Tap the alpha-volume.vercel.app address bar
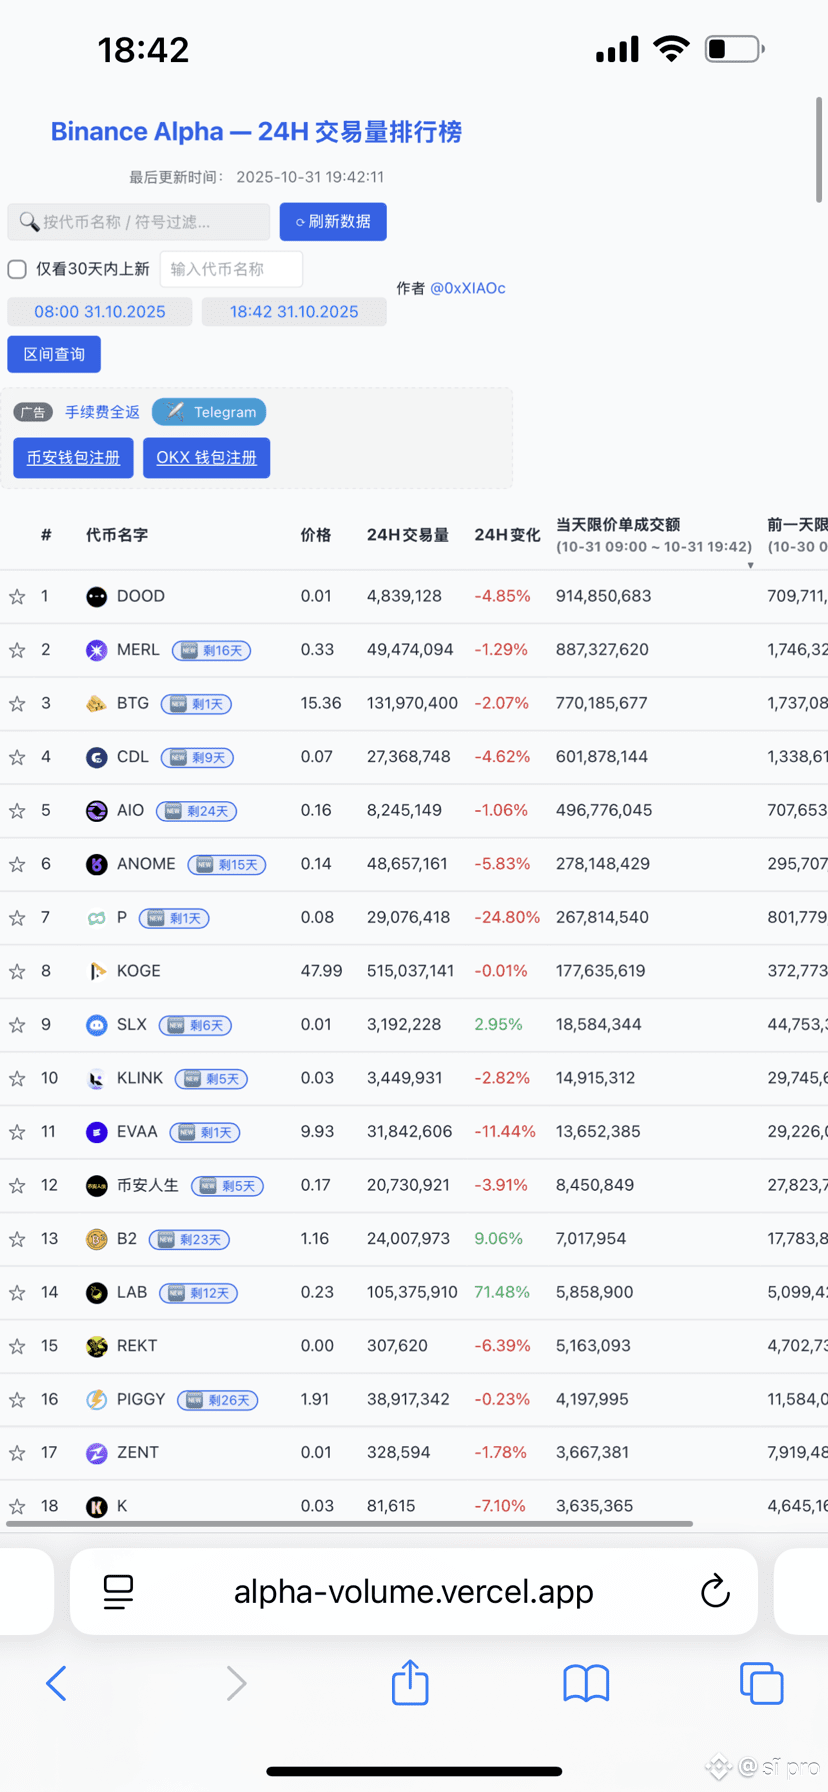 [414, 1591]
